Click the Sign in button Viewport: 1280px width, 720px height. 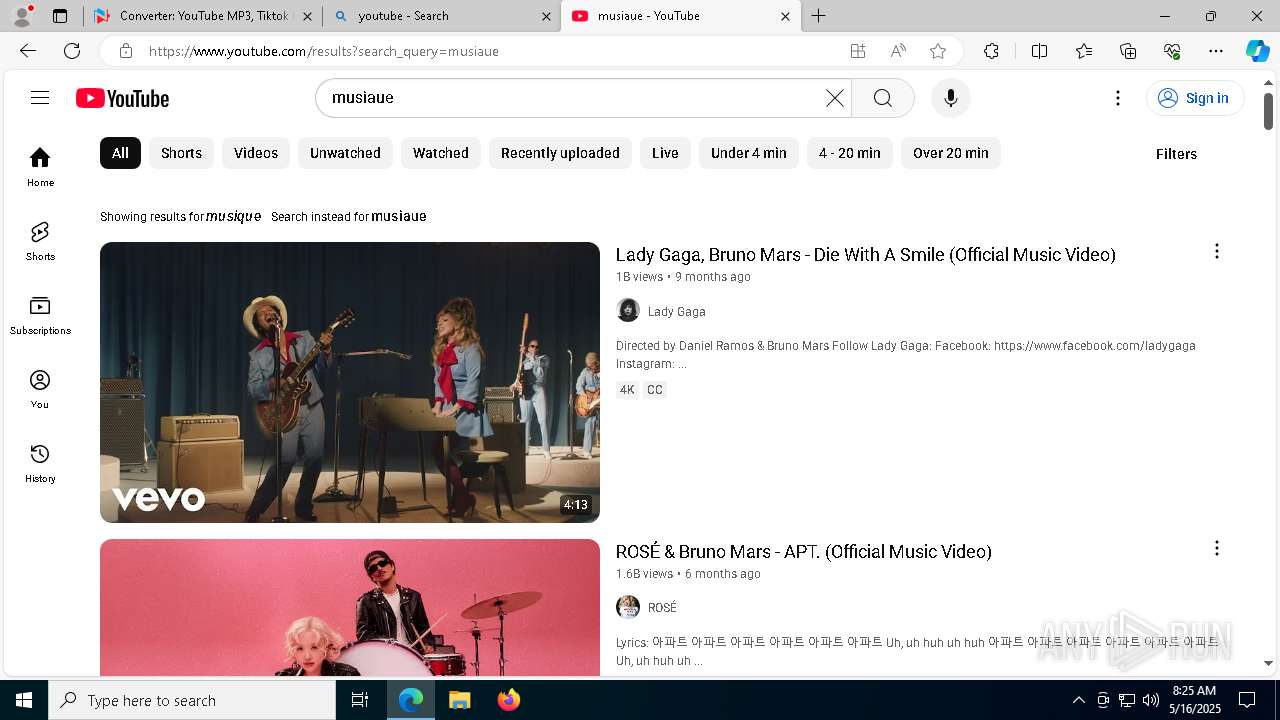[1194, 98]
